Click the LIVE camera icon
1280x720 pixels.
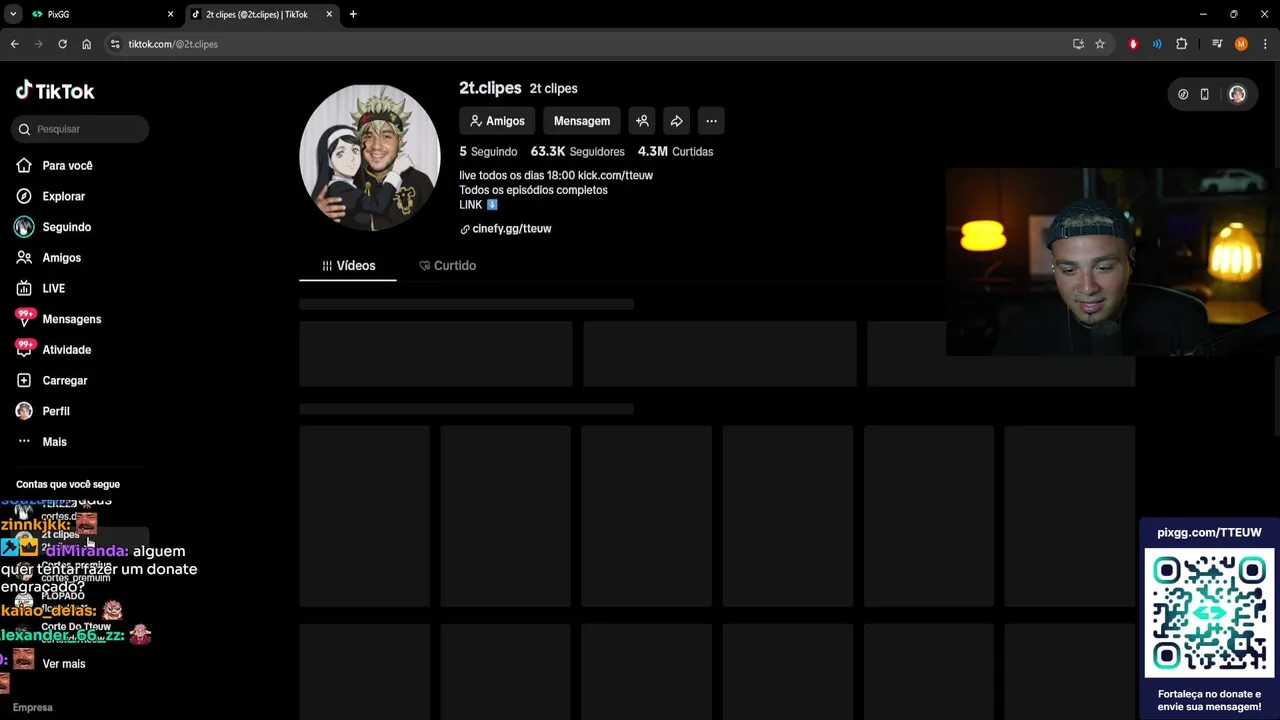pyautogui.click(x=24, y=289)
